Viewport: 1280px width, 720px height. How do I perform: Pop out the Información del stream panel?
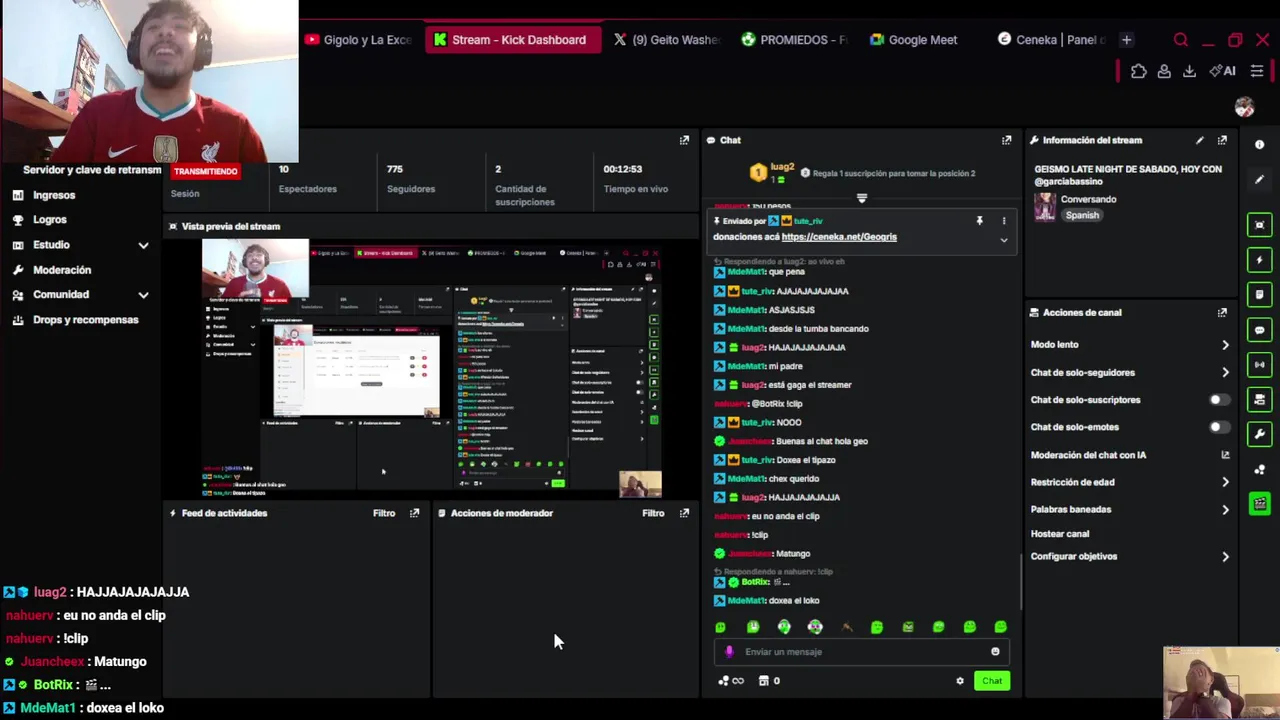(x=1222, y=140)
